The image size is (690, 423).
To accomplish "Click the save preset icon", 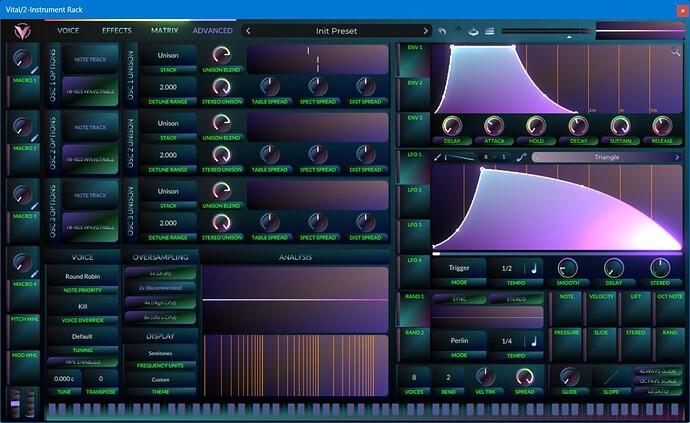I will click(473, 31).
